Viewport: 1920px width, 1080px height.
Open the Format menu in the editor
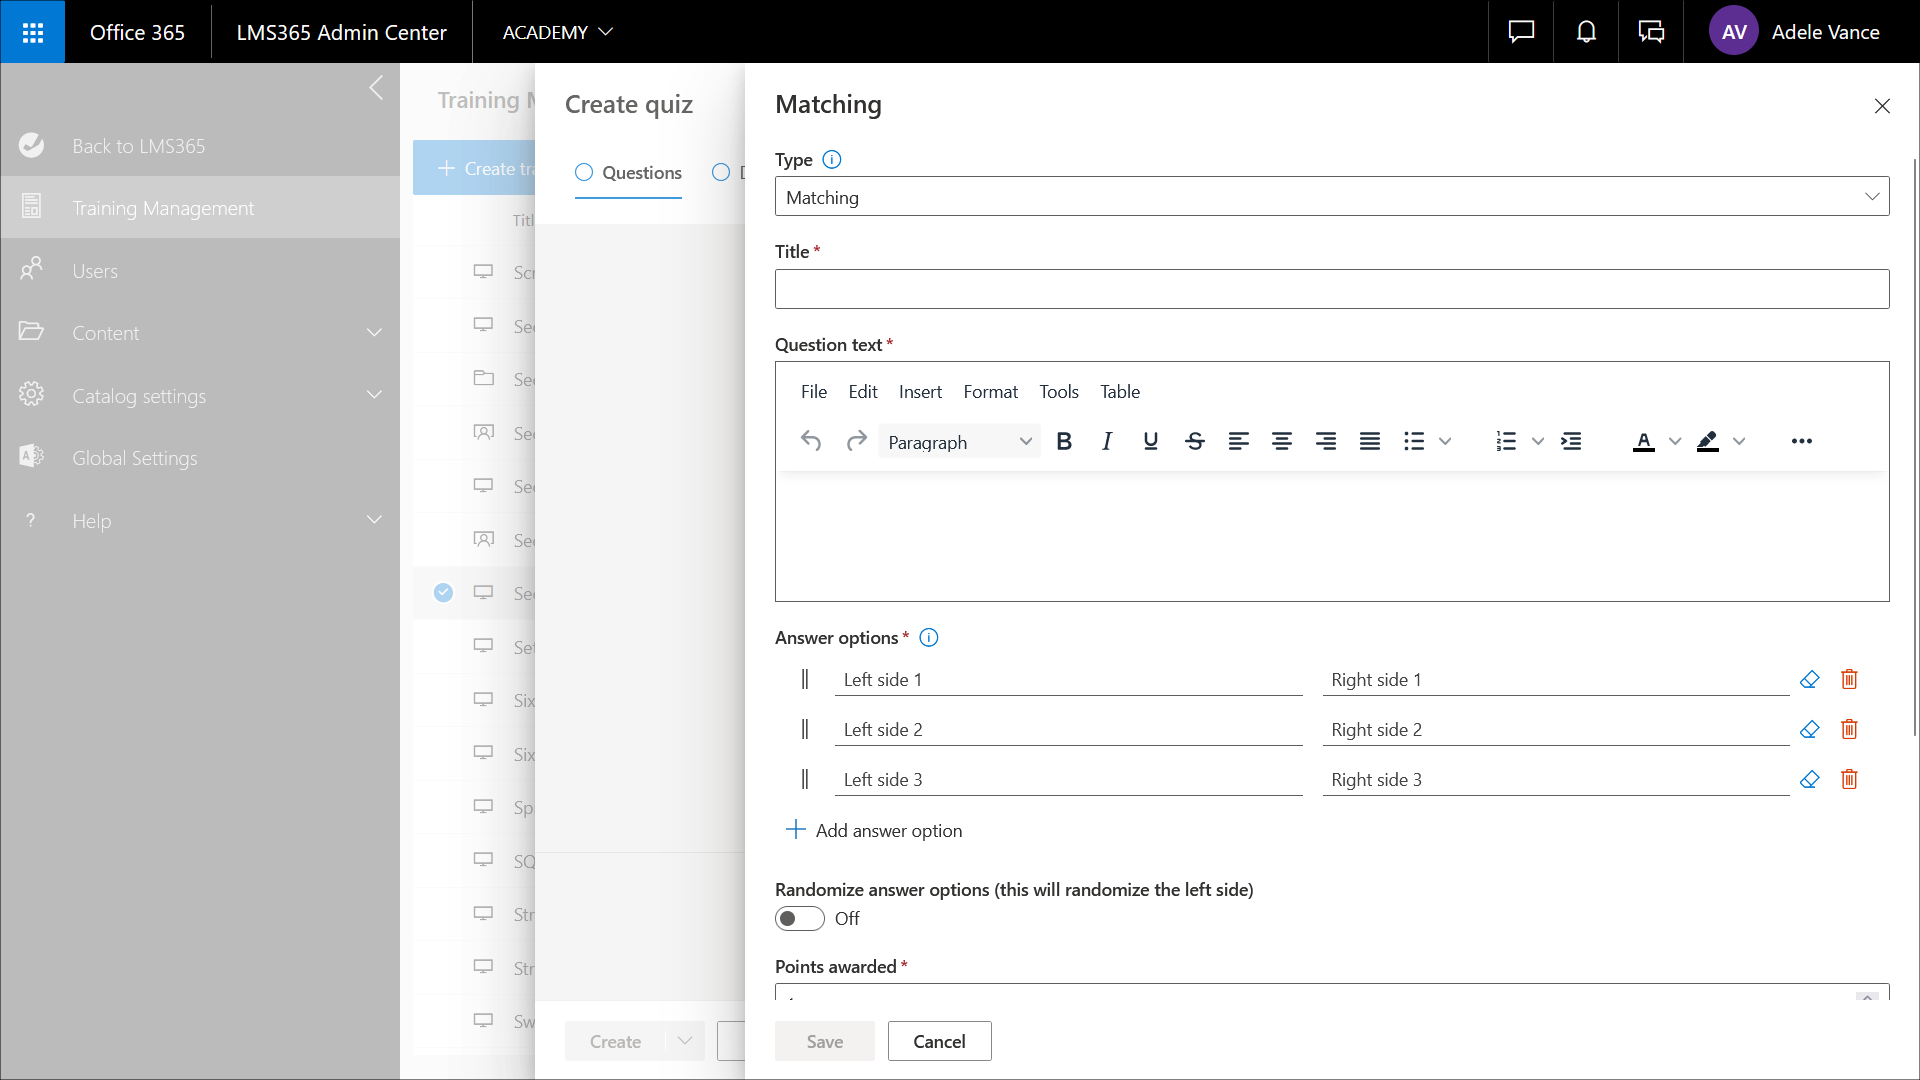[990, 392]
